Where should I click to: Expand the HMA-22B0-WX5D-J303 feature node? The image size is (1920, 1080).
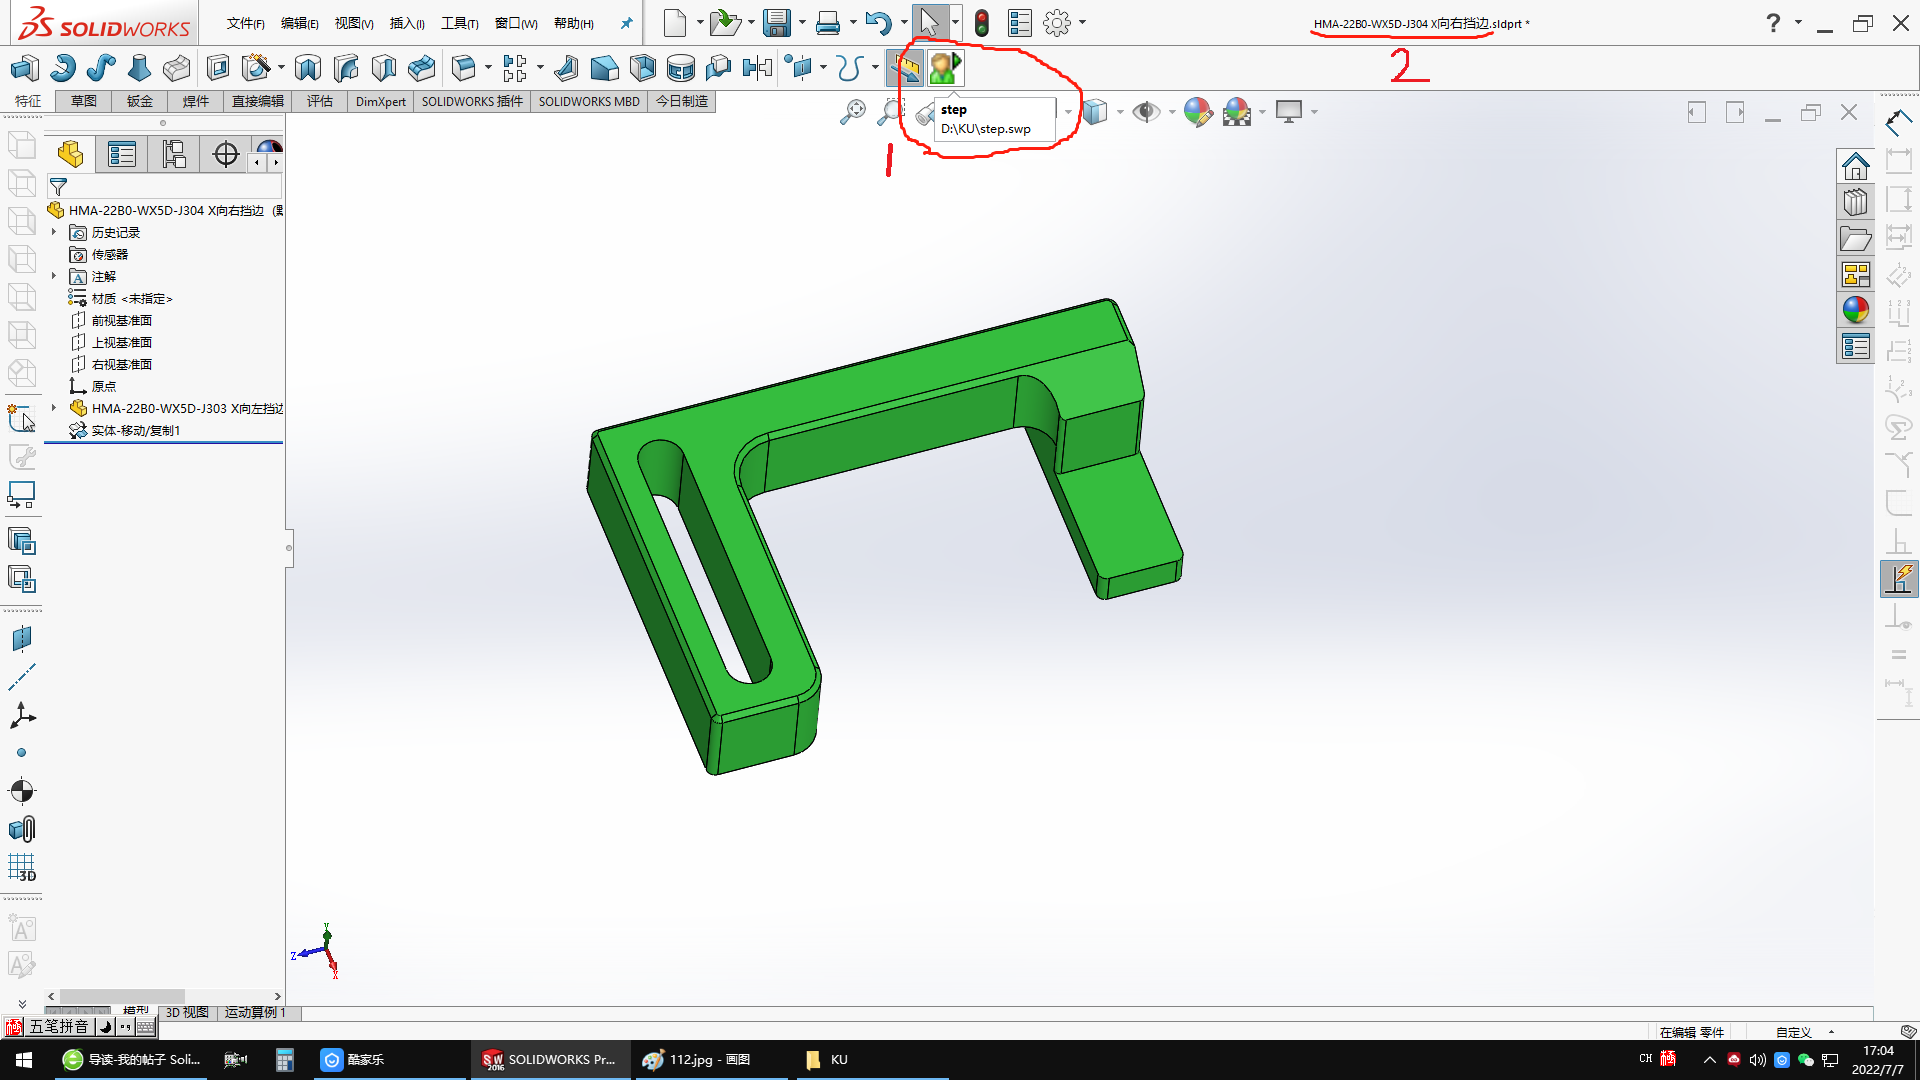tap(54, 408)
